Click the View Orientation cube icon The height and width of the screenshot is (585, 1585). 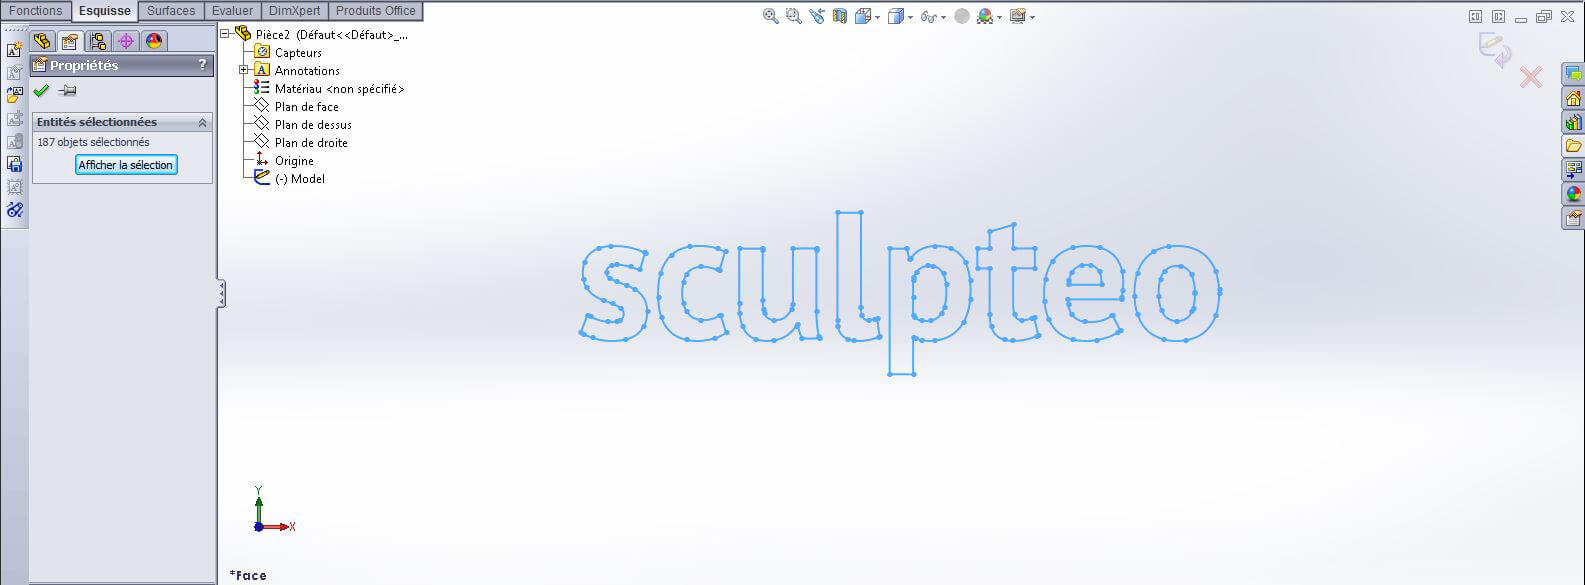click(x=862, y=16)
